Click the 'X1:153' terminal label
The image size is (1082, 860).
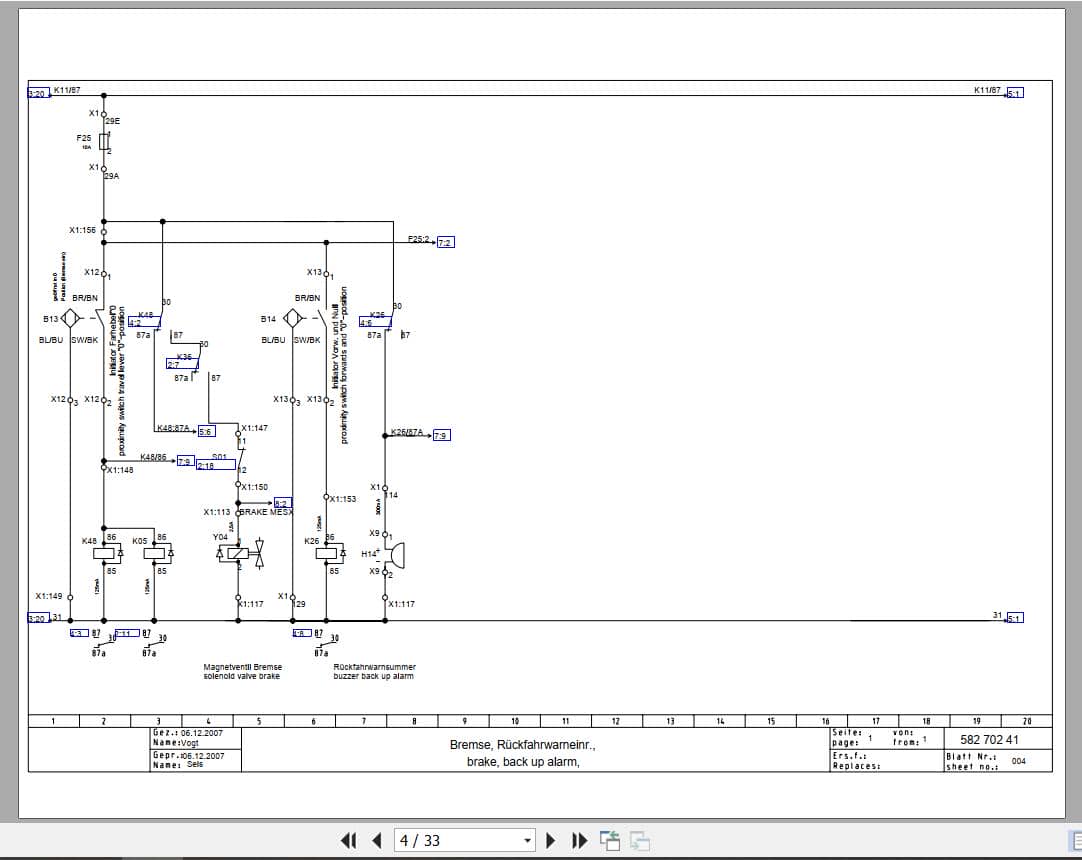(x=343, y=499)
